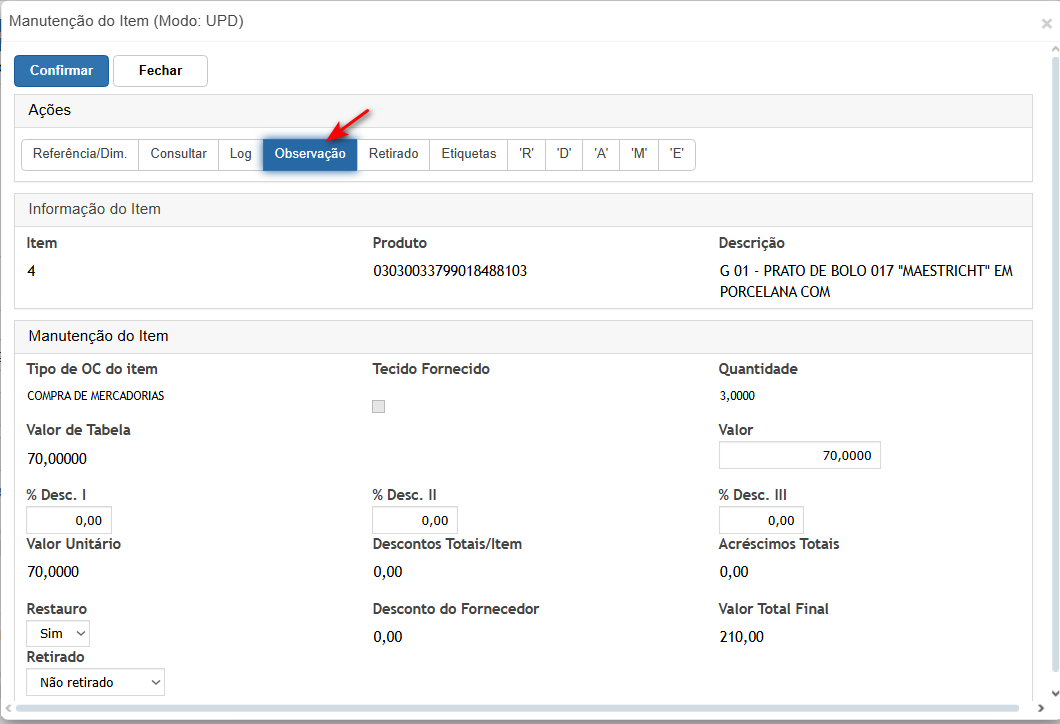Expand the Restauro dropdown
The image size is (1060, 724).
[x=58, y=633]
